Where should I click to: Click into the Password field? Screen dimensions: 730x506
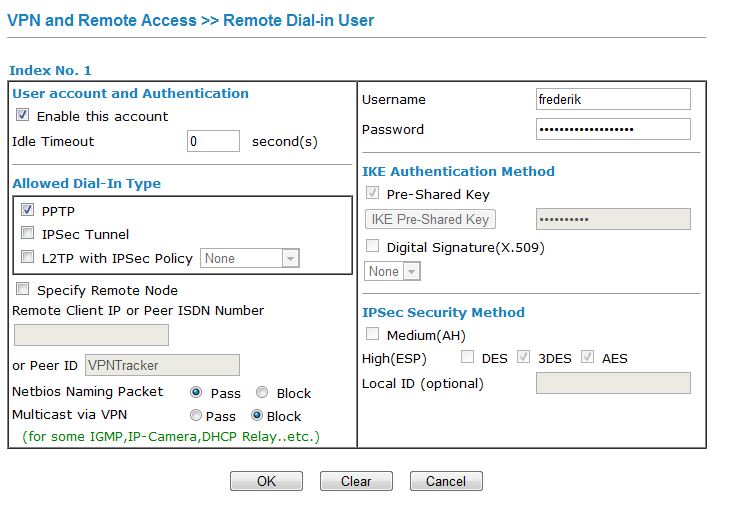coord(613,129)
